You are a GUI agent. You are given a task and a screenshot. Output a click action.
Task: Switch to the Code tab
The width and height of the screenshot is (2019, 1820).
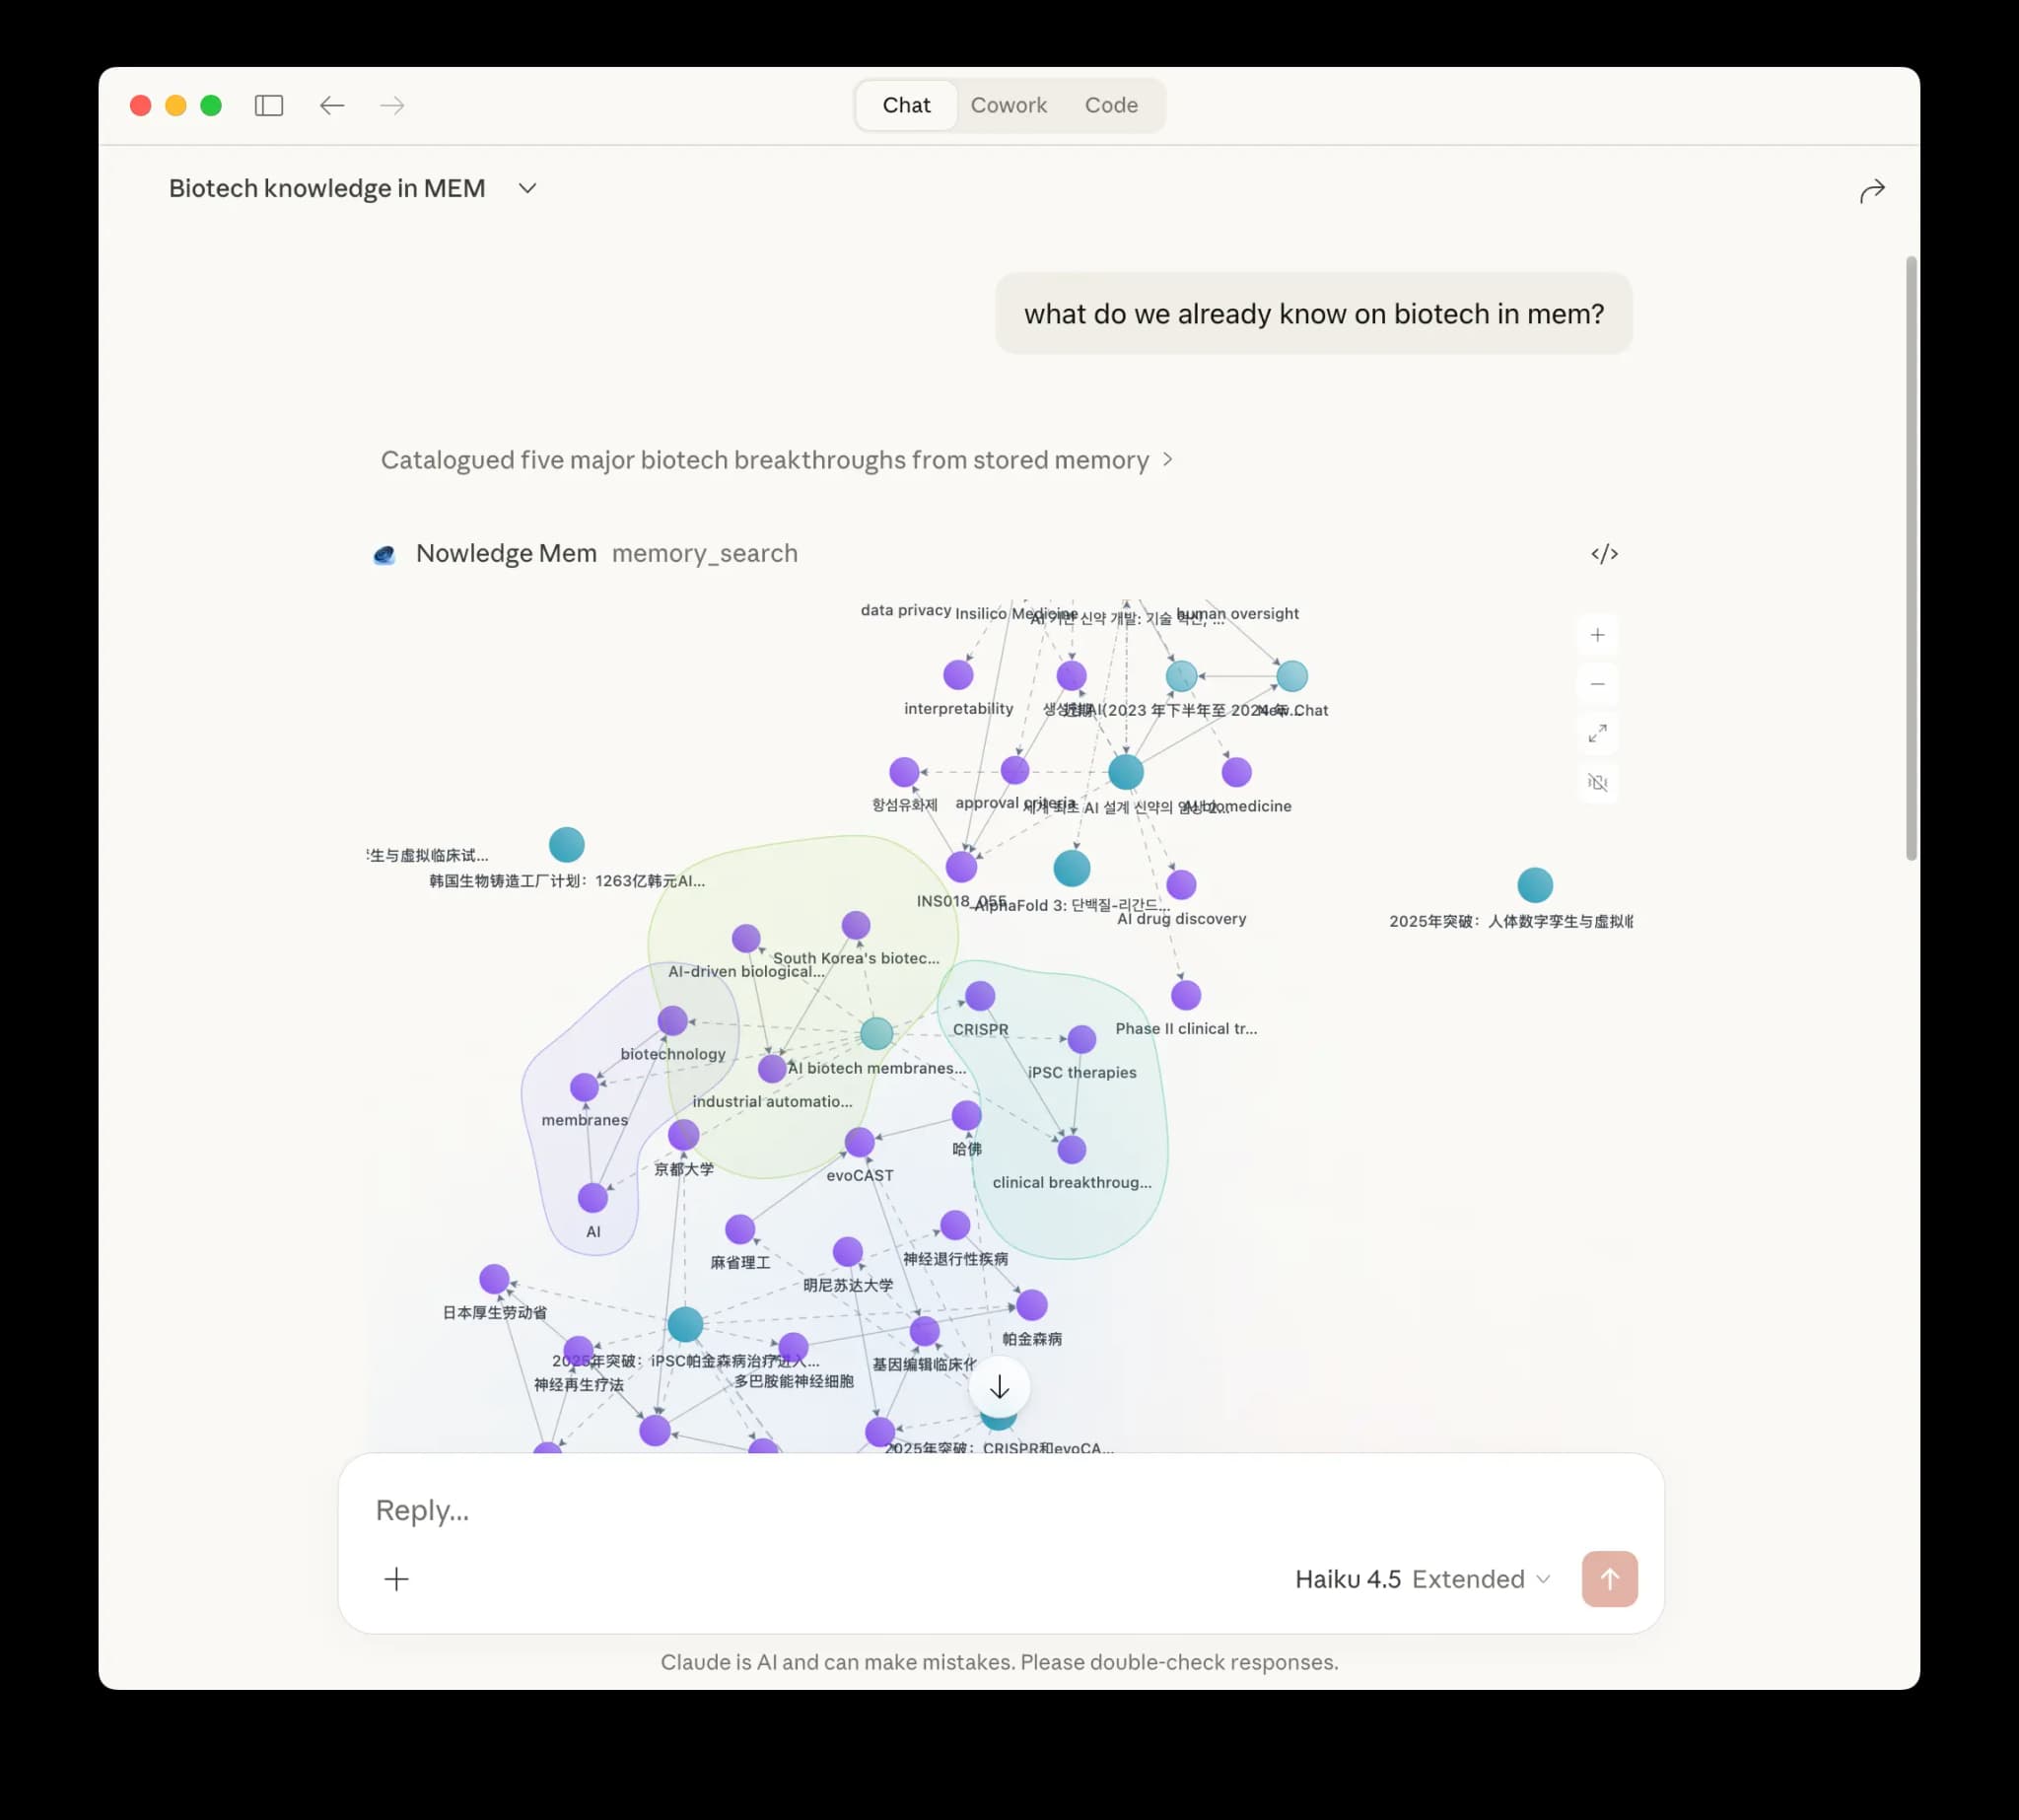click(x=1111, y=104)
